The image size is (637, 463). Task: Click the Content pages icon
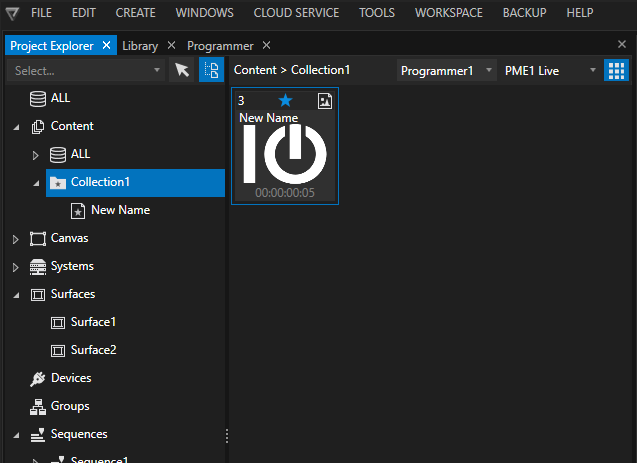[38, 127]
